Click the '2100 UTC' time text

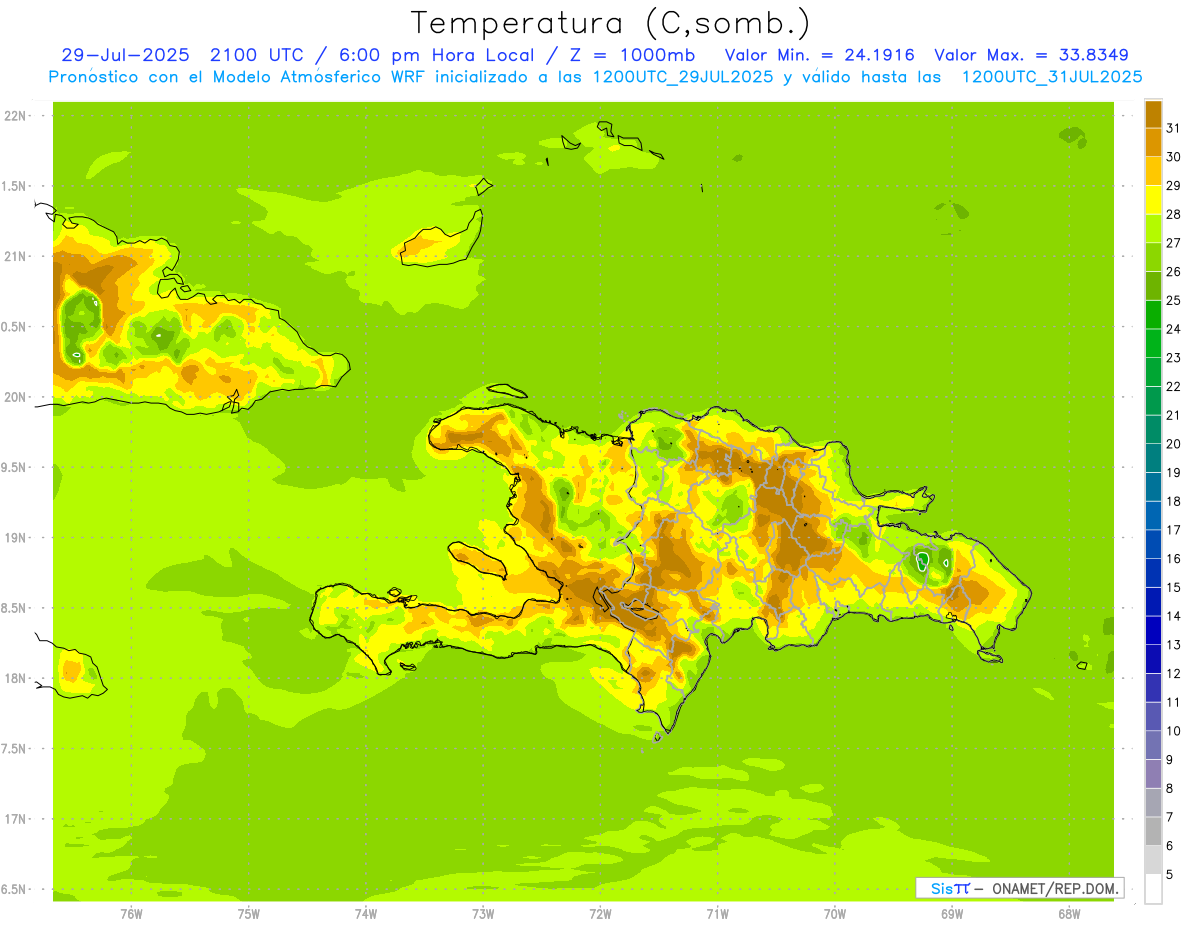pyautogui.click(x=260, y=55)
